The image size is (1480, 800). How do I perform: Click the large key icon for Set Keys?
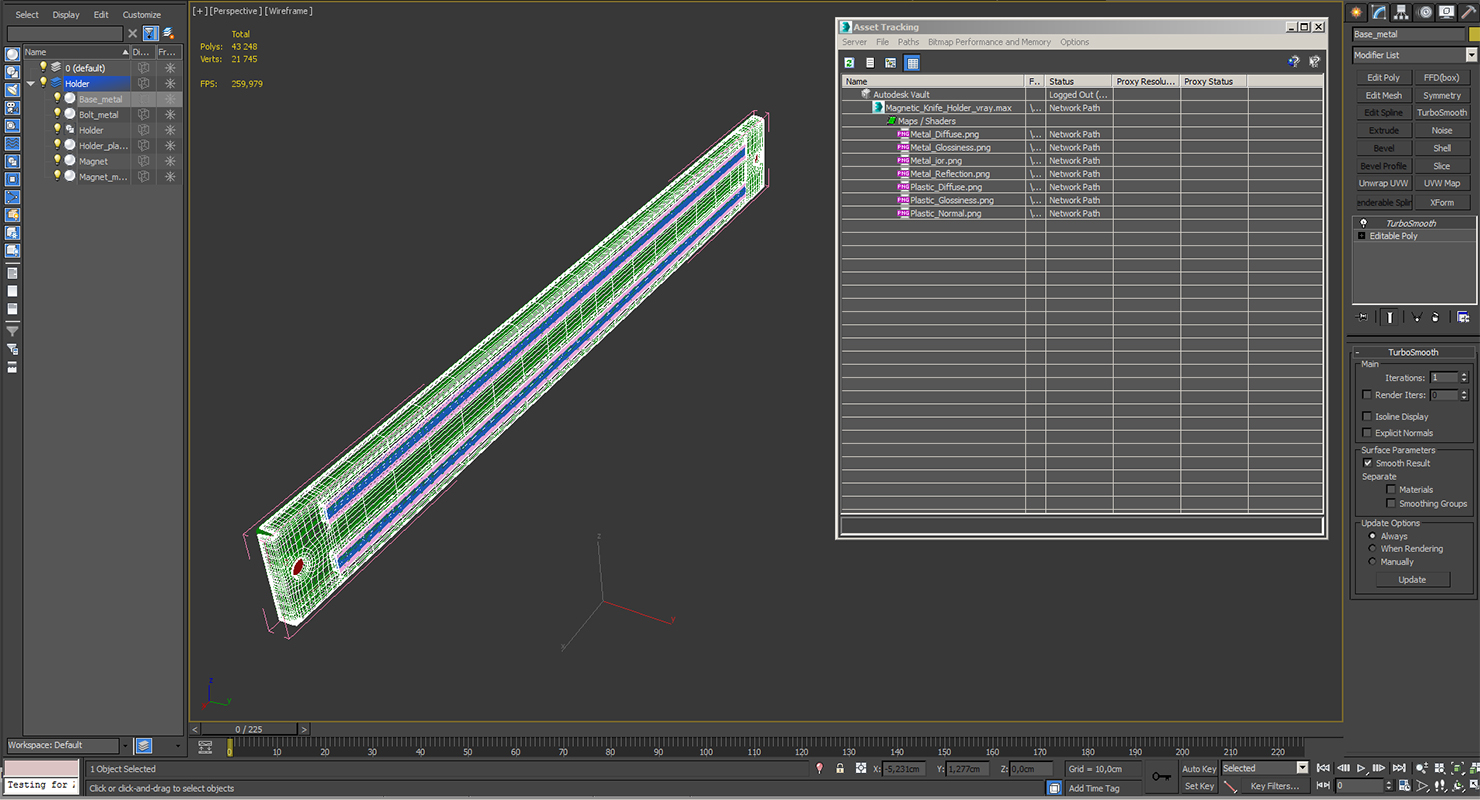pos(1161,776)
